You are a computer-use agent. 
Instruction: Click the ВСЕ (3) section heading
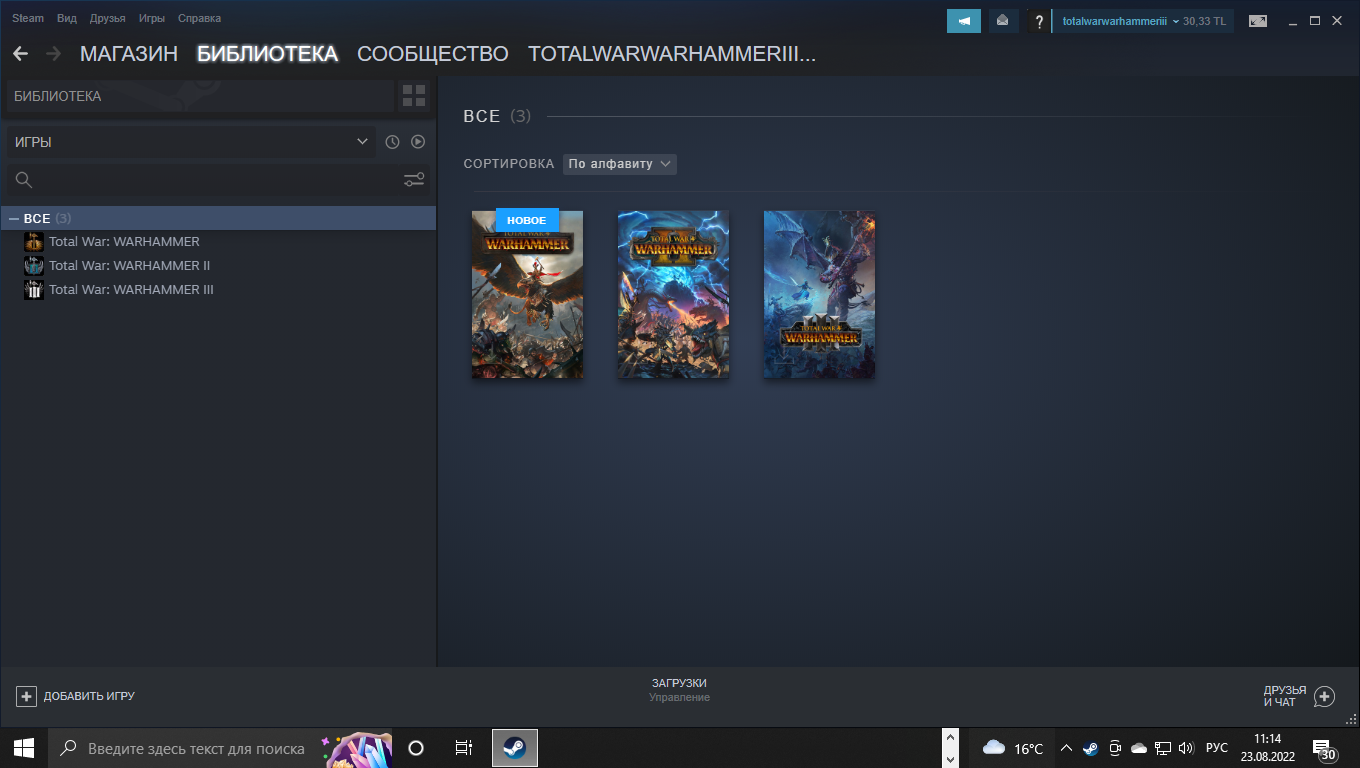pos(497,116)
